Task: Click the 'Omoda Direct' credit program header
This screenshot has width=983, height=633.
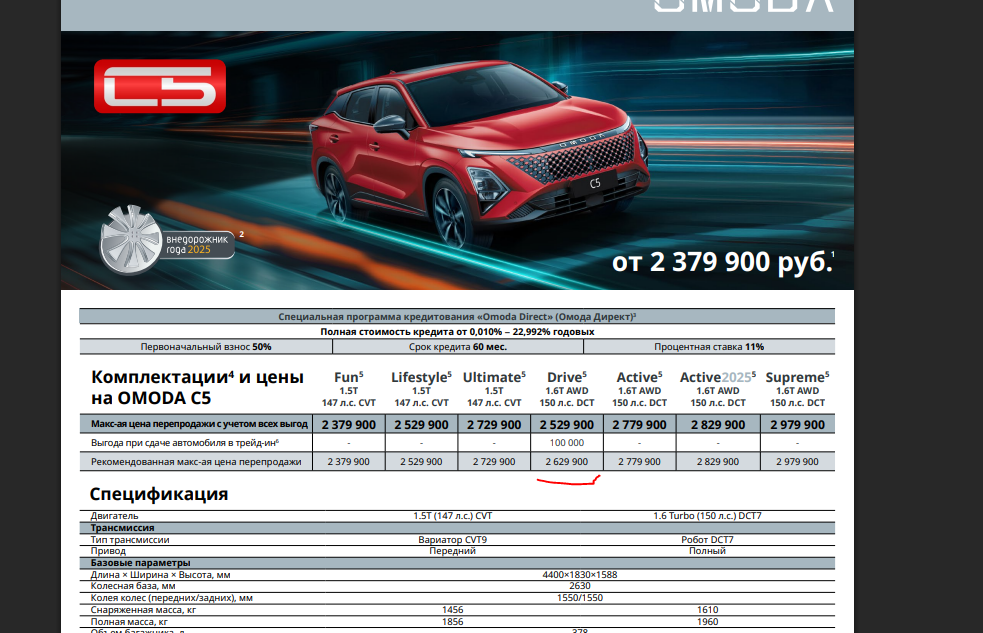Action: pos(457,316)
